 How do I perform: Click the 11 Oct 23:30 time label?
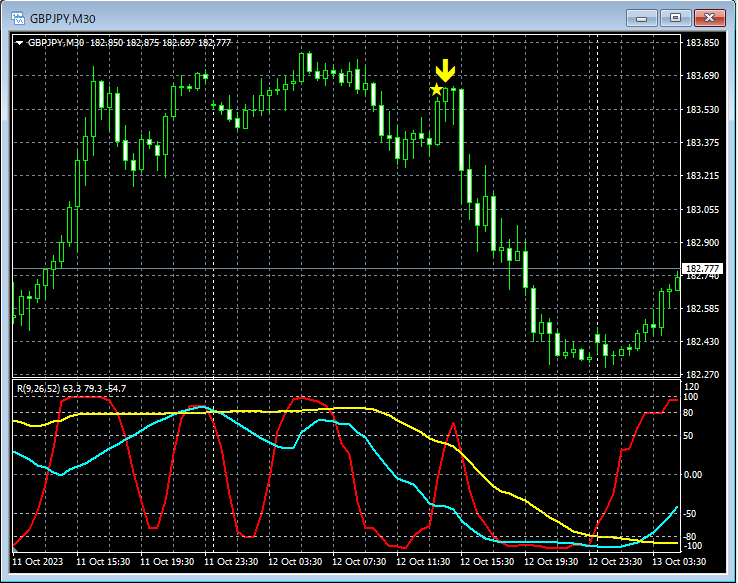[231, 562]
